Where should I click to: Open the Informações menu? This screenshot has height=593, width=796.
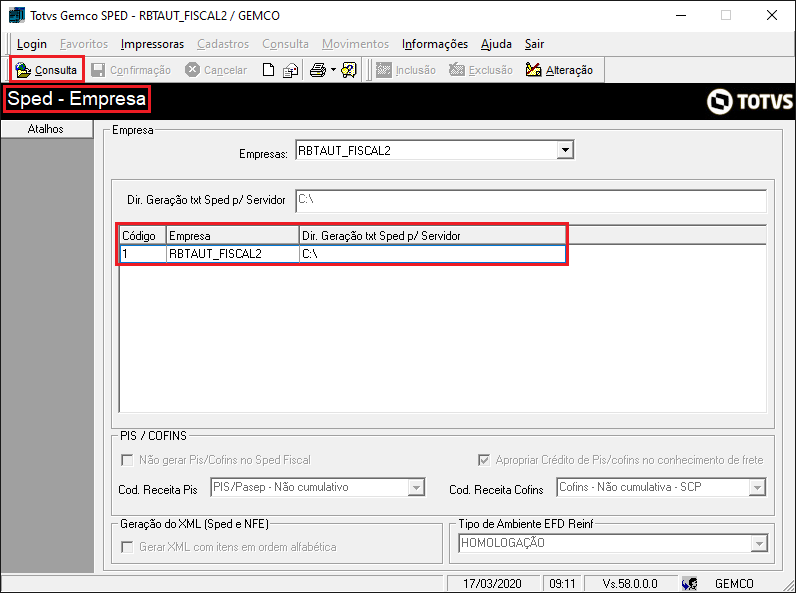435,44
